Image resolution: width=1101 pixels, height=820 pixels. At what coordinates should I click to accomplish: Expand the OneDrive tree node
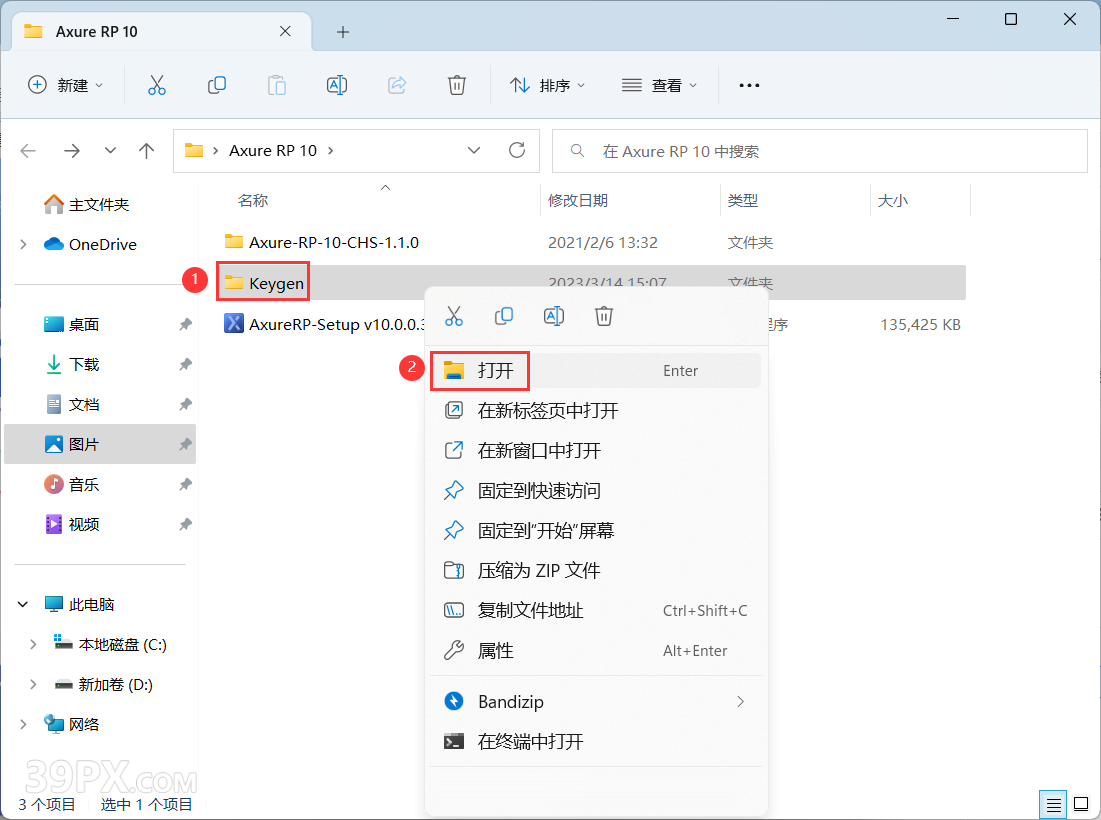tap(23, 244)
